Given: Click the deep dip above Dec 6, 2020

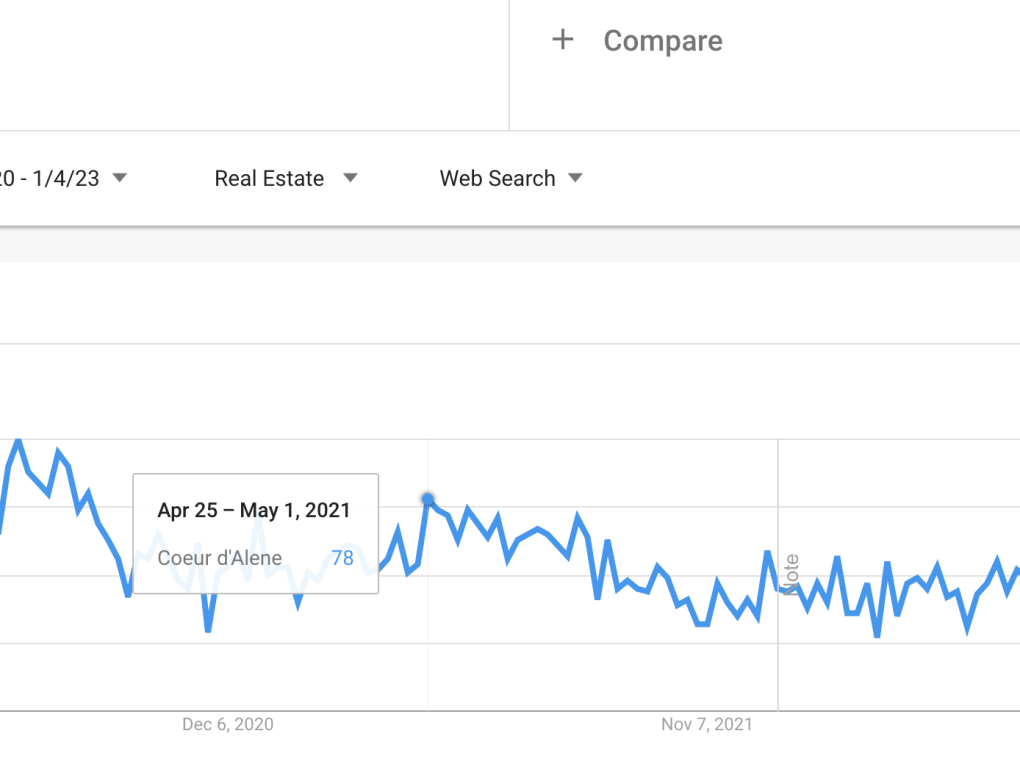Looking at the screenshot, I should pos(208,630).
